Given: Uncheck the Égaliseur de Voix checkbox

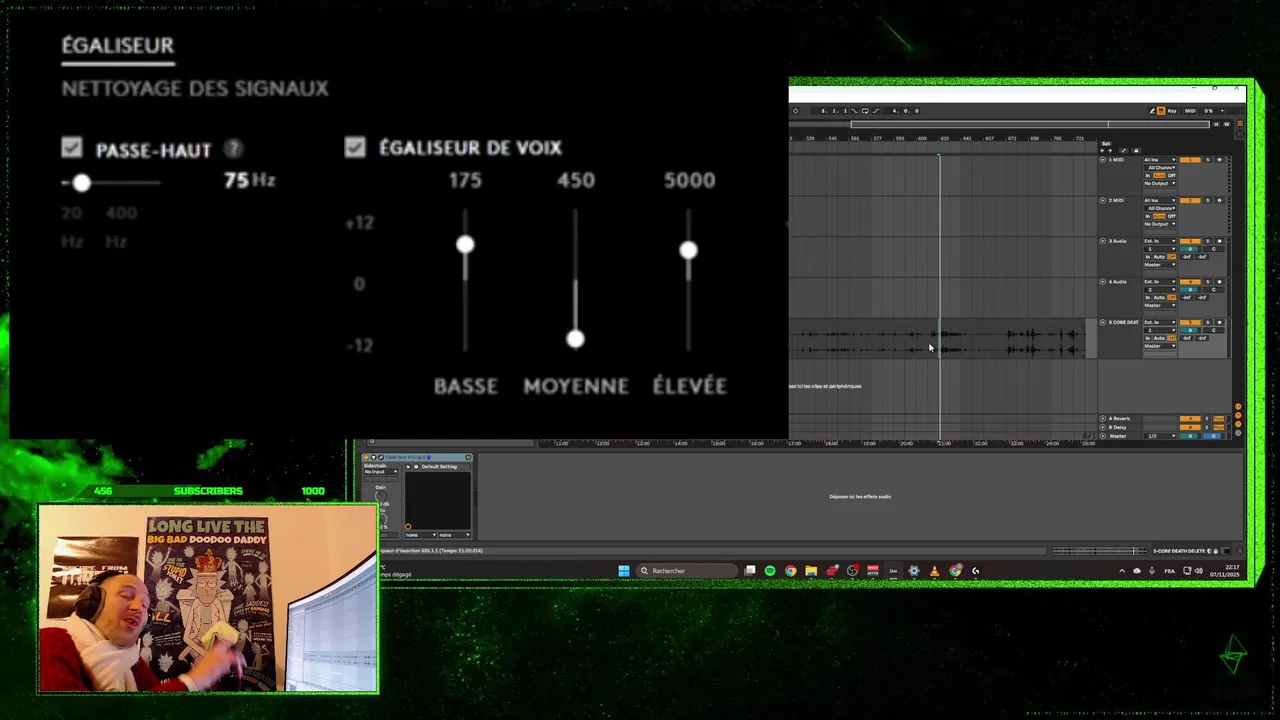Looking at the screenshot, I should [x=355, y=147].
